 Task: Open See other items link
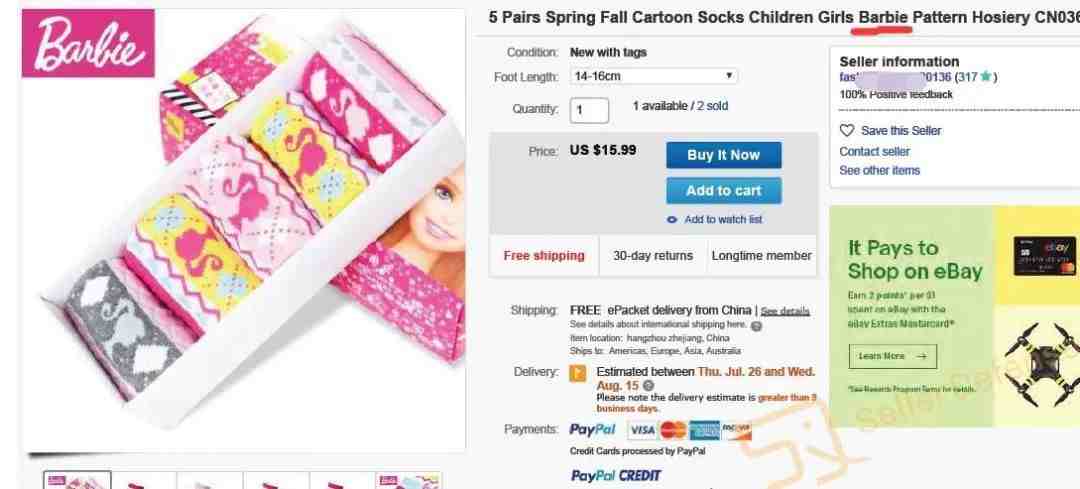[x=880, y=171]
